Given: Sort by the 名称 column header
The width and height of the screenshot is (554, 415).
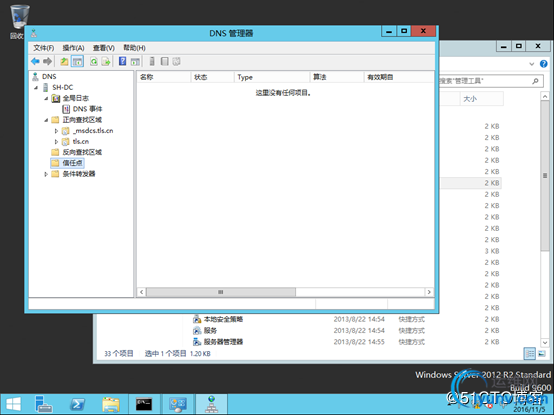Looking at the screenshot, I should [164, 77].
